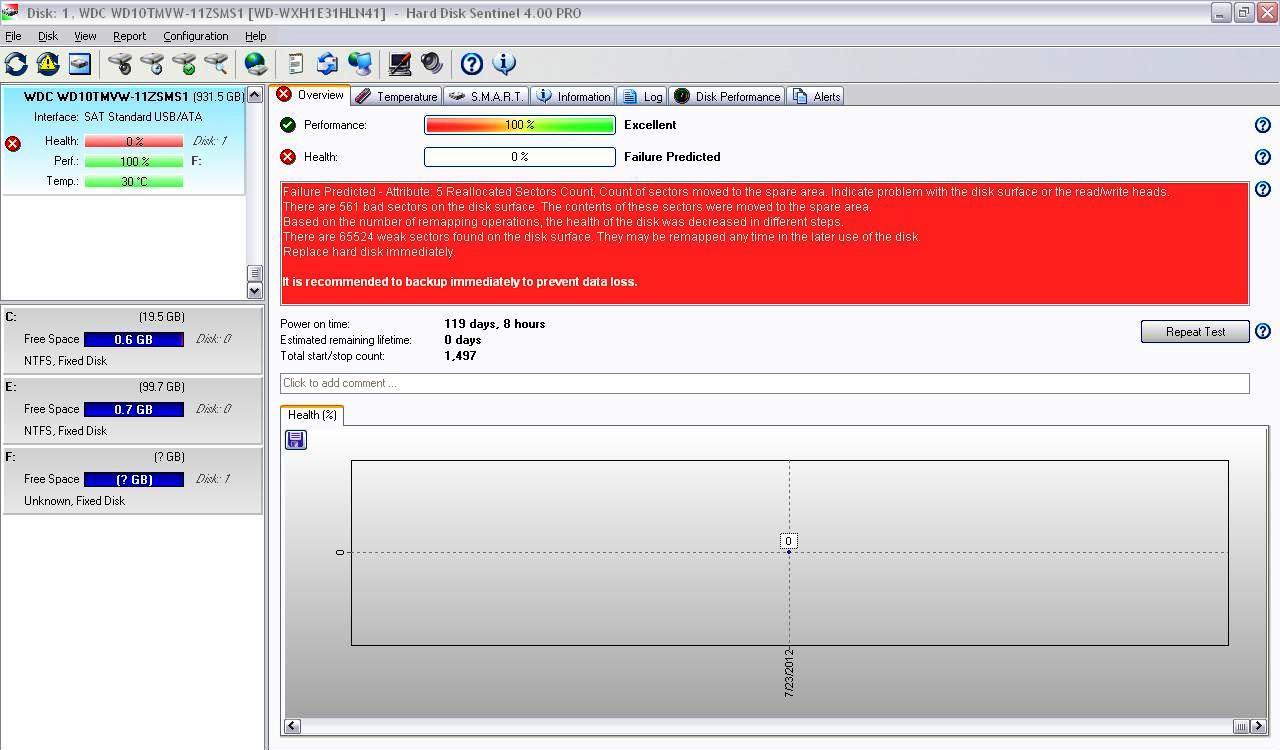The height and width of the screenshot is (750, 1280).
Task: Click the globe with disk toolbar icon
Action: click(257, 64)
